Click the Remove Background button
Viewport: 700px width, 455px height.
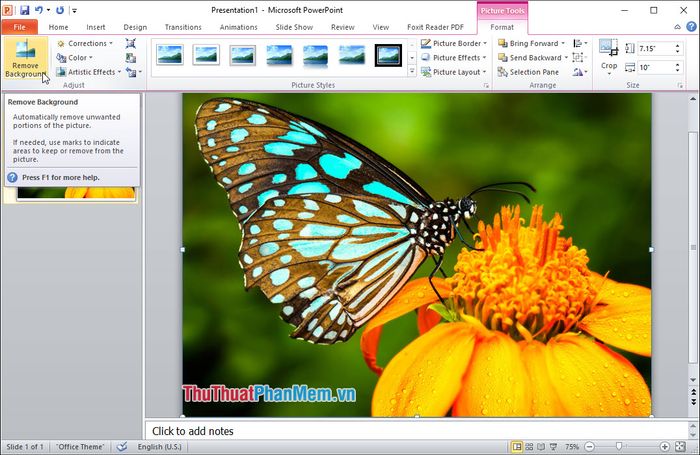[25, 58]
